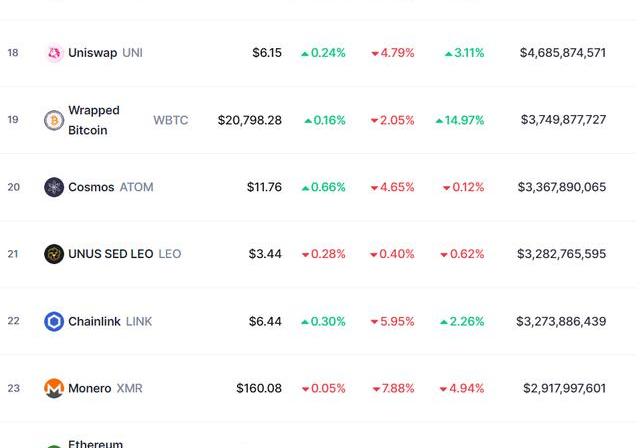The width and height of the screenshot is (640, 448).
Task: Click the Chainlink hexagon logo icon
Action: [x=54, y=321]
